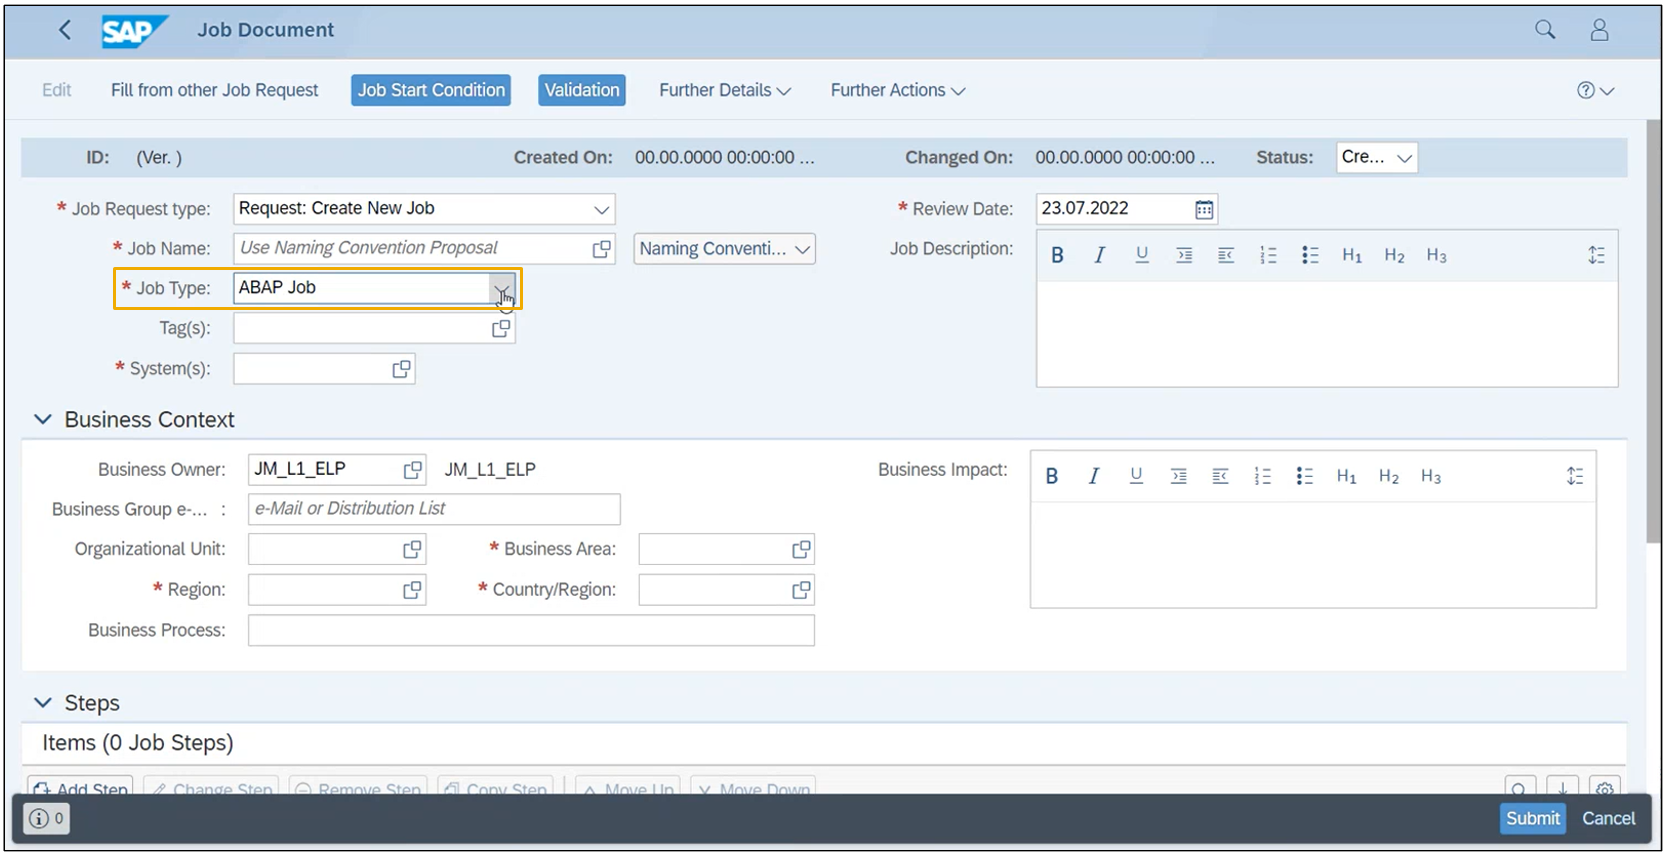Click the Submit button
This screenshot has height=853, width=1665.
(1532, 818)
